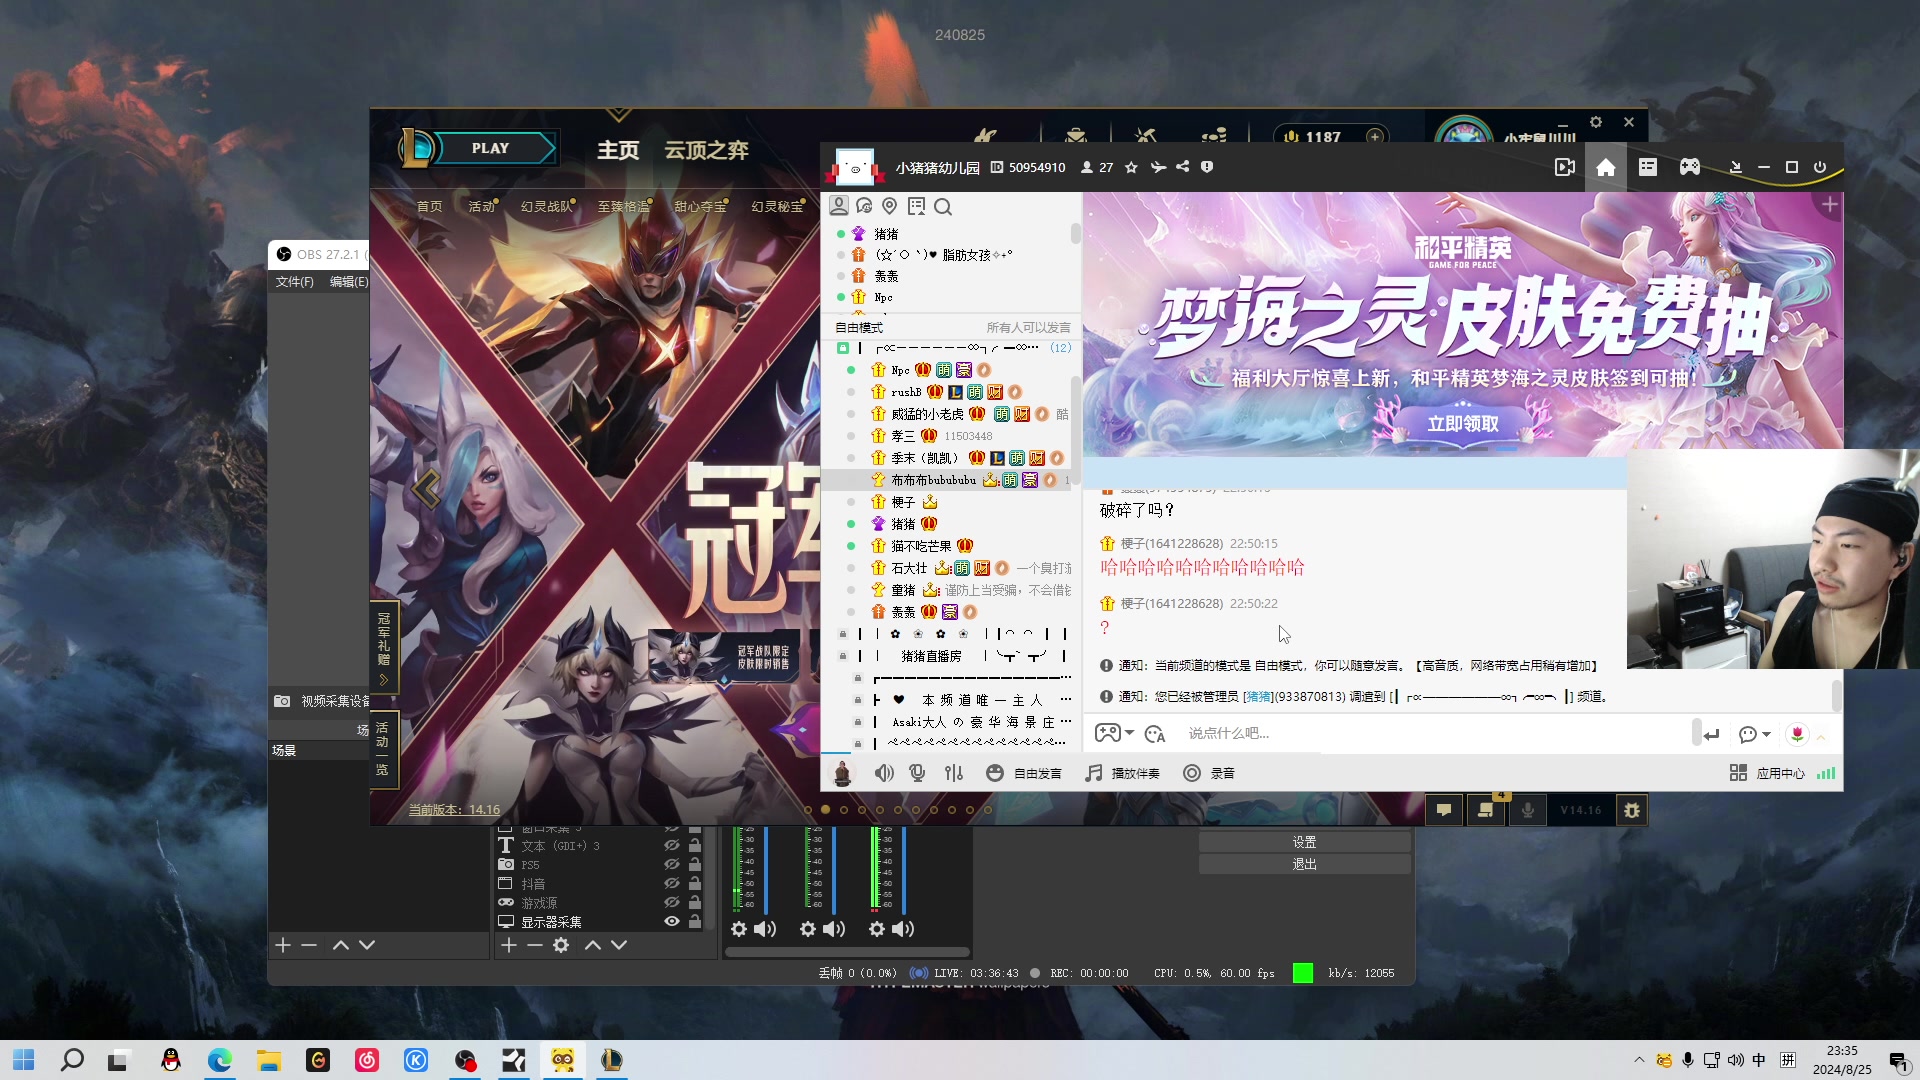This screenshot has height=1080, width=1920.
Task: Open League client settings gear at top
Action: [1596, 122]
